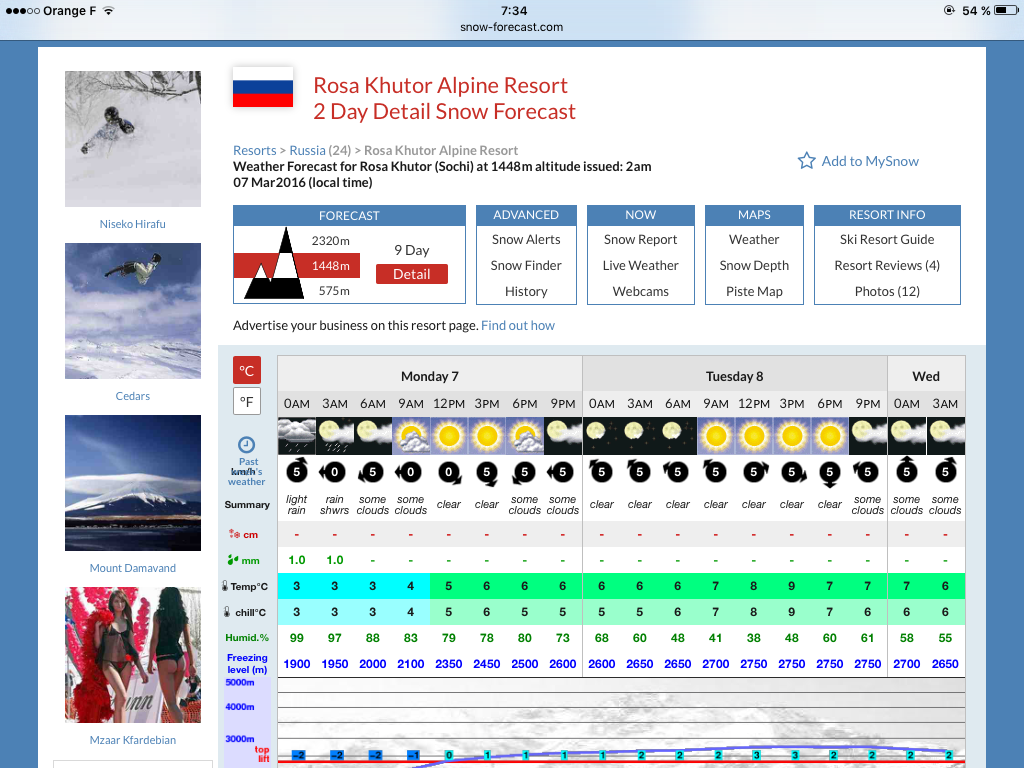Click the Tuesday 8 day header
The image size is (1024, 768).
[x=735, y=376]
